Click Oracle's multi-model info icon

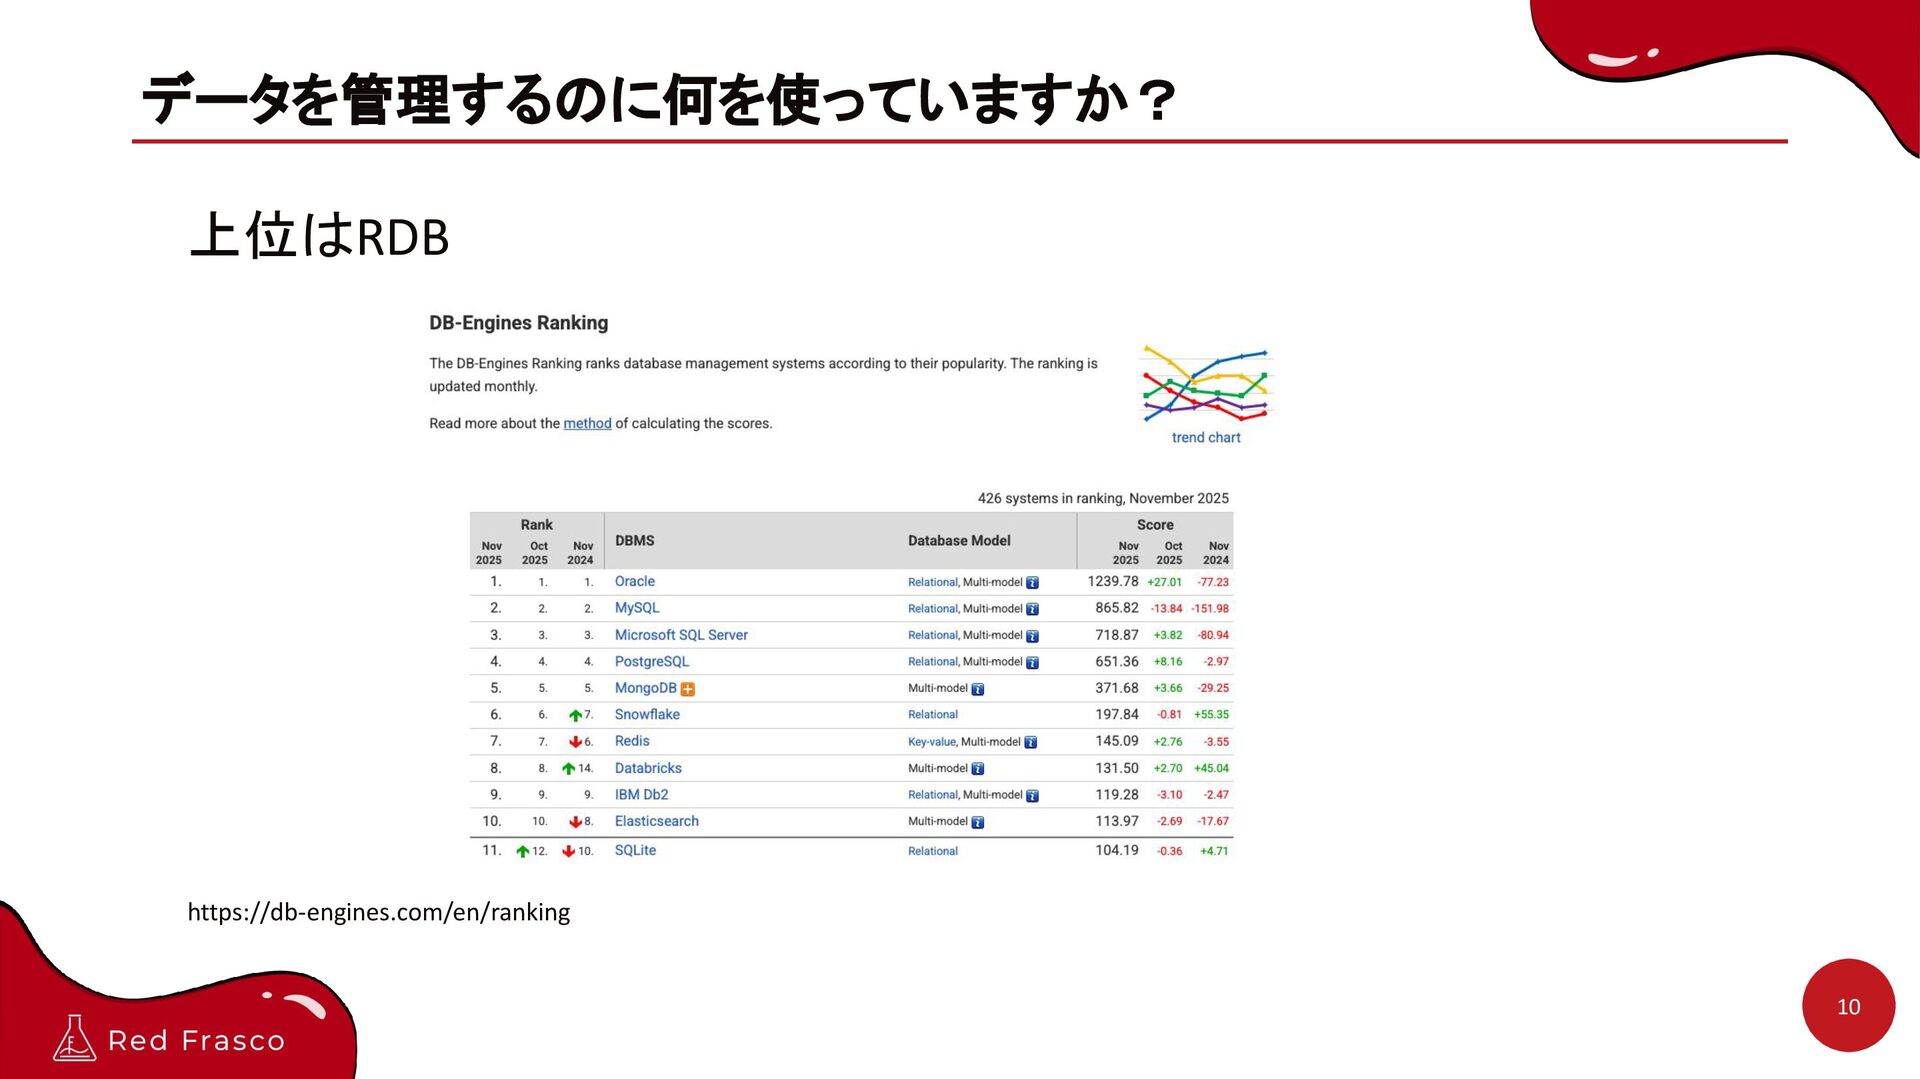(x=1033, y=583)
